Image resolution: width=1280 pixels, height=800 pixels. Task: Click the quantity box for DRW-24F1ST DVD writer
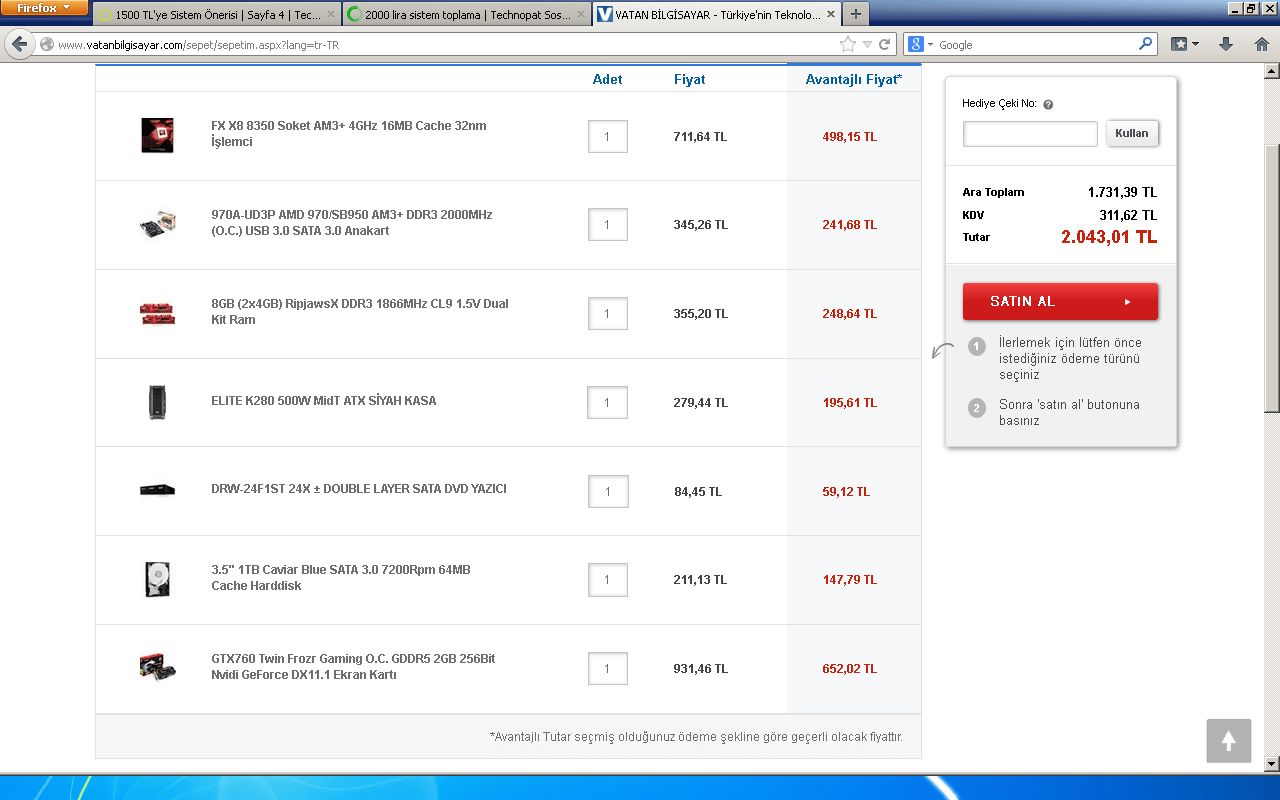tap(608, 492)
